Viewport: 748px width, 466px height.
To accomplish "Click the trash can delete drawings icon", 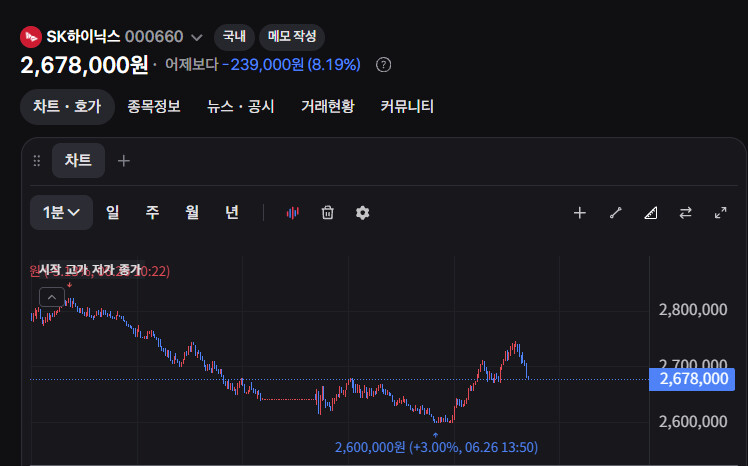I will tap(327, 213).
